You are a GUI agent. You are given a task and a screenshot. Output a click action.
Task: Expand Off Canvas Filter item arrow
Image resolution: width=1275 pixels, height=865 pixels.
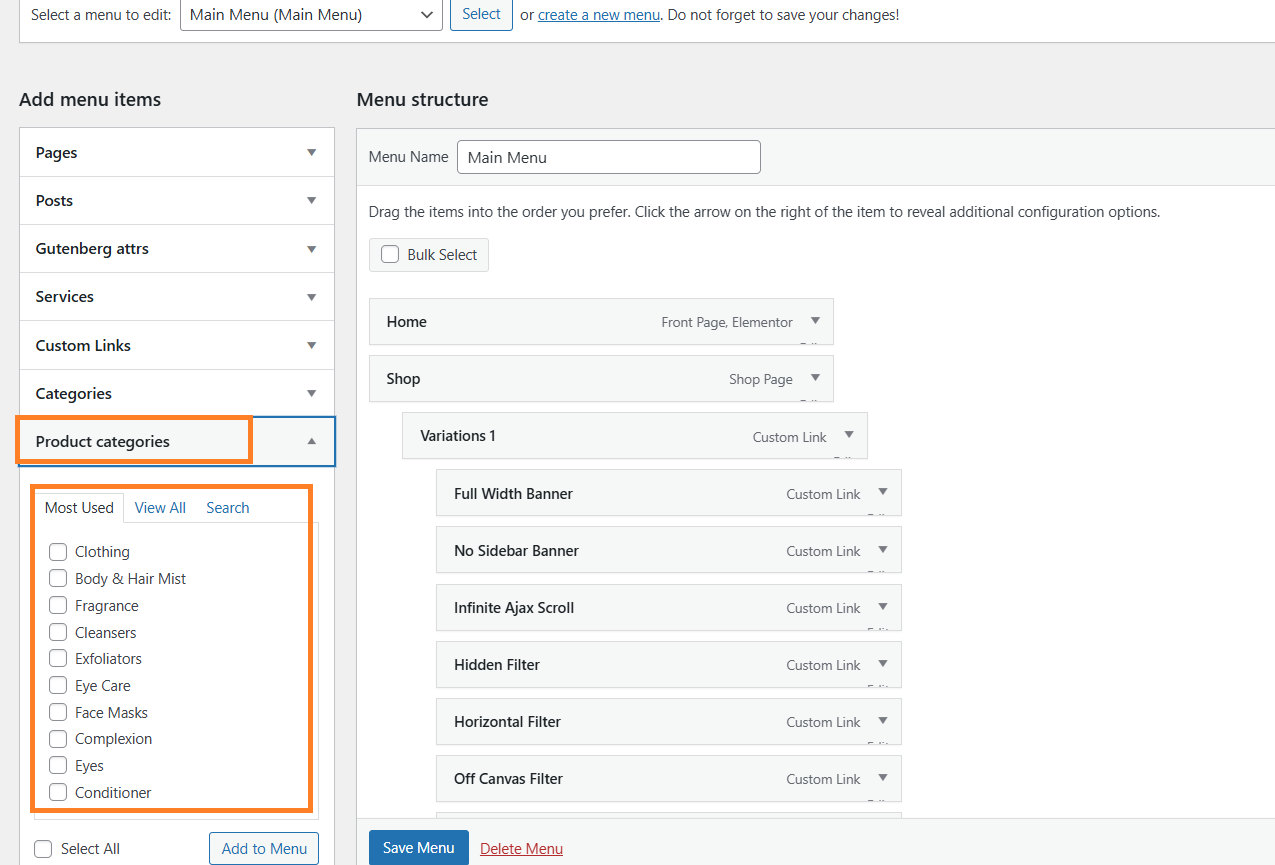883,777
